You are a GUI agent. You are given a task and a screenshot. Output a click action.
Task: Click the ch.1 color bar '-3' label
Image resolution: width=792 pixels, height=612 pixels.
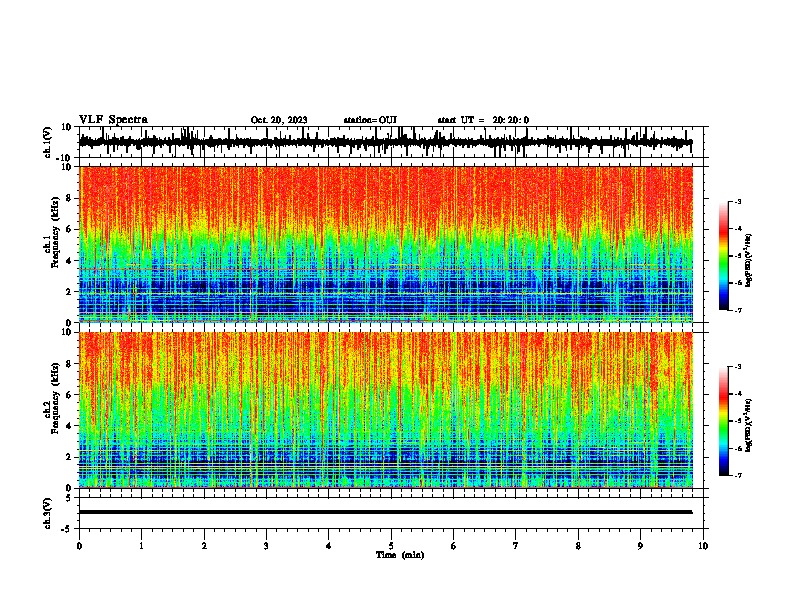tap(737, 201)
